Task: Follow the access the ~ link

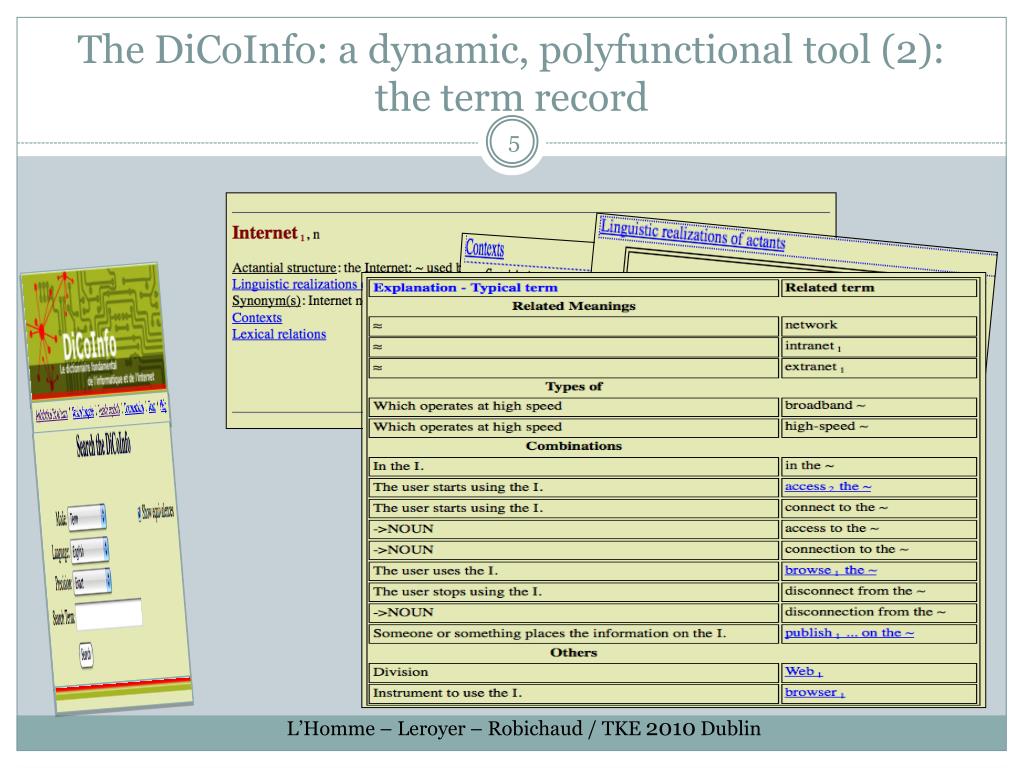Action: click(x=827, y=487)
